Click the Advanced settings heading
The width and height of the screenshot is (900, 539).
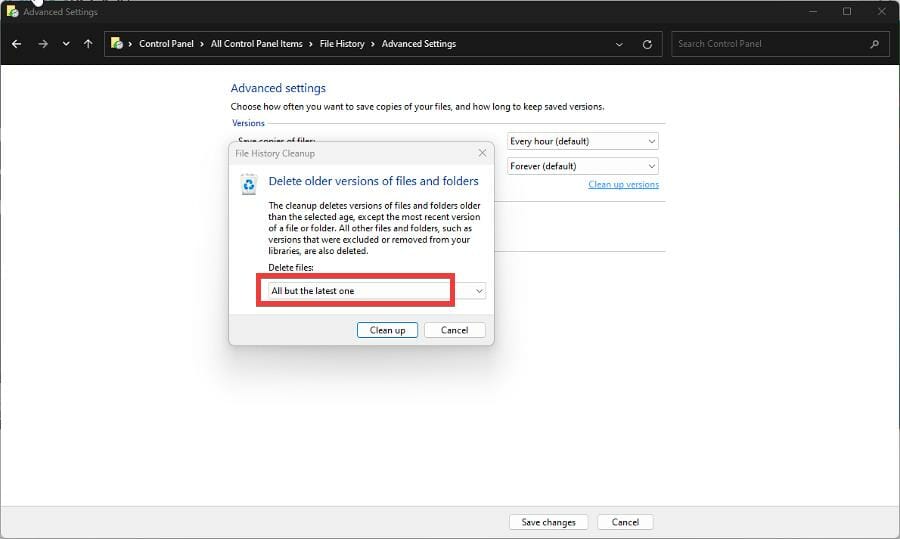click(x=278, y=88)
